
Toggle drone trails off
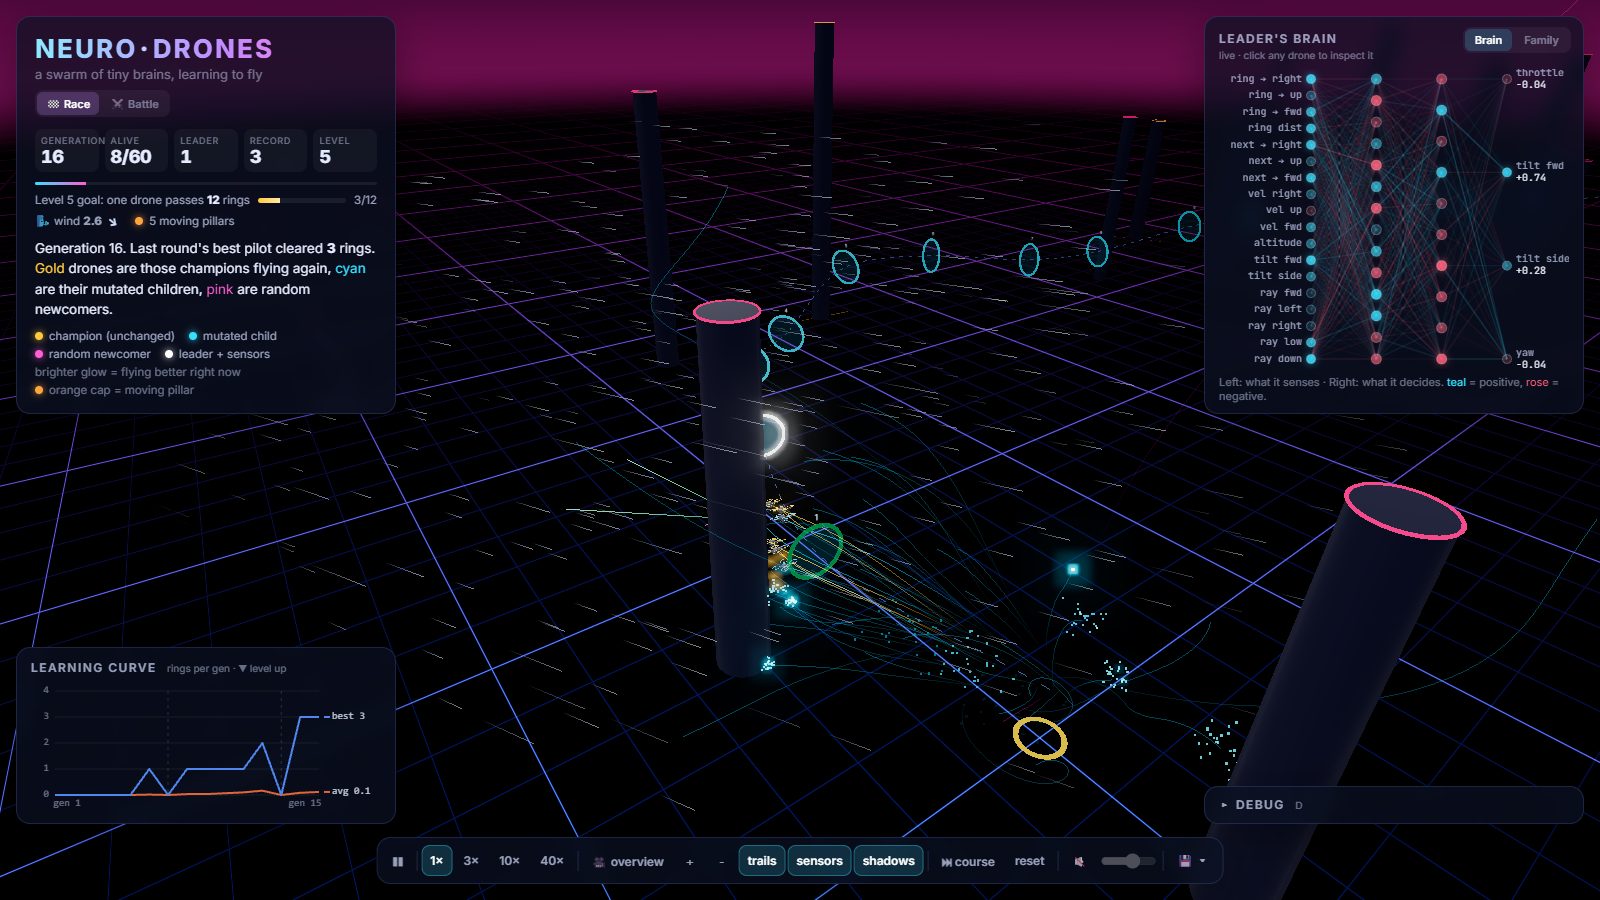[x=762, y=861]
